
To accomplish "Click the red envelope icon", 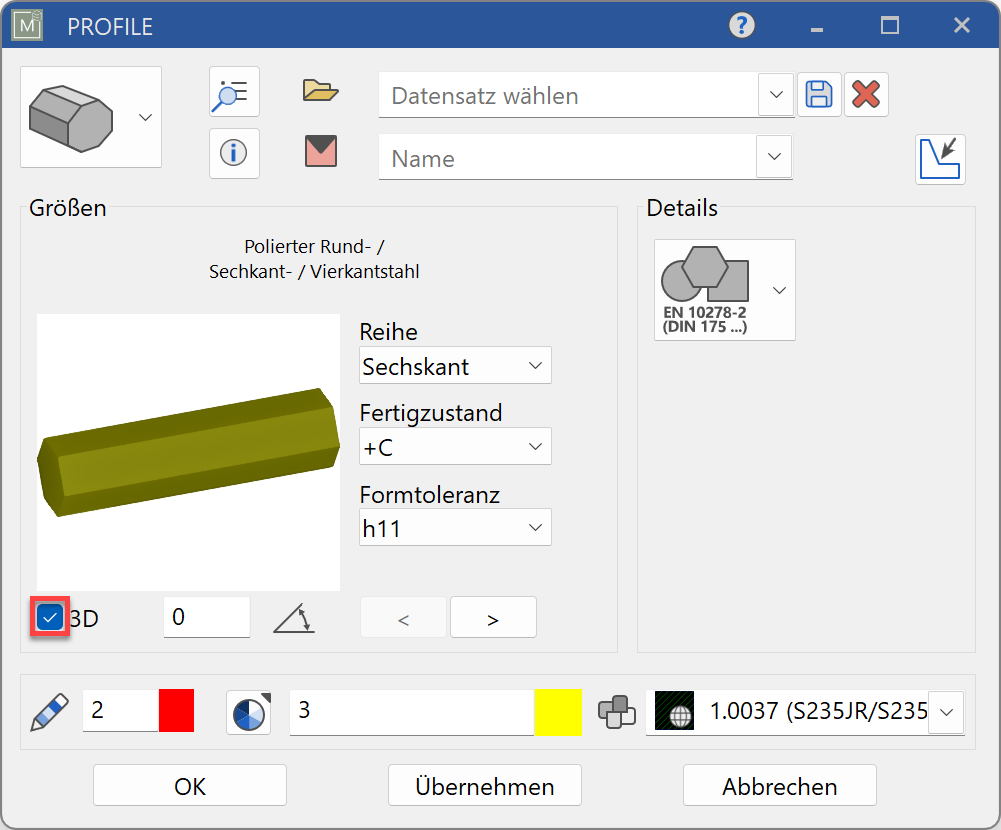I will point(320,153).
